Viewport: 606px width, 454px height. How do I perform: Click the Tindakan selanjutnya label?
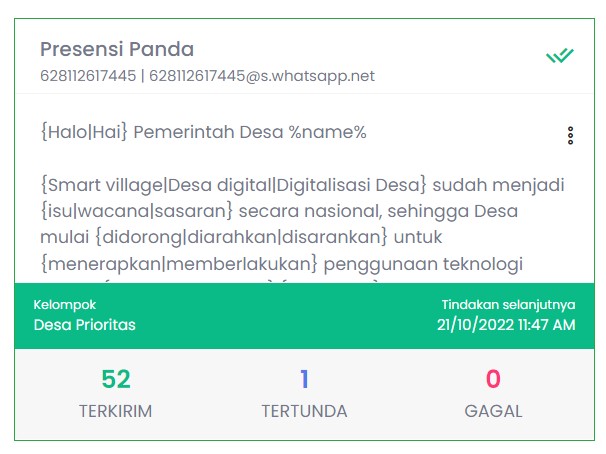point(508,305)
